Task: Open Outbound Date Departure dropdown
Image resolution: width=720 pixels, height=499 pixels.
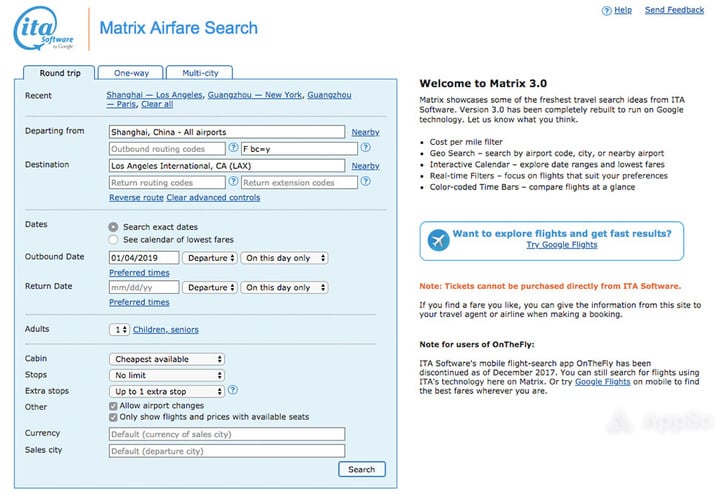Action: click(x=210, y=258)
